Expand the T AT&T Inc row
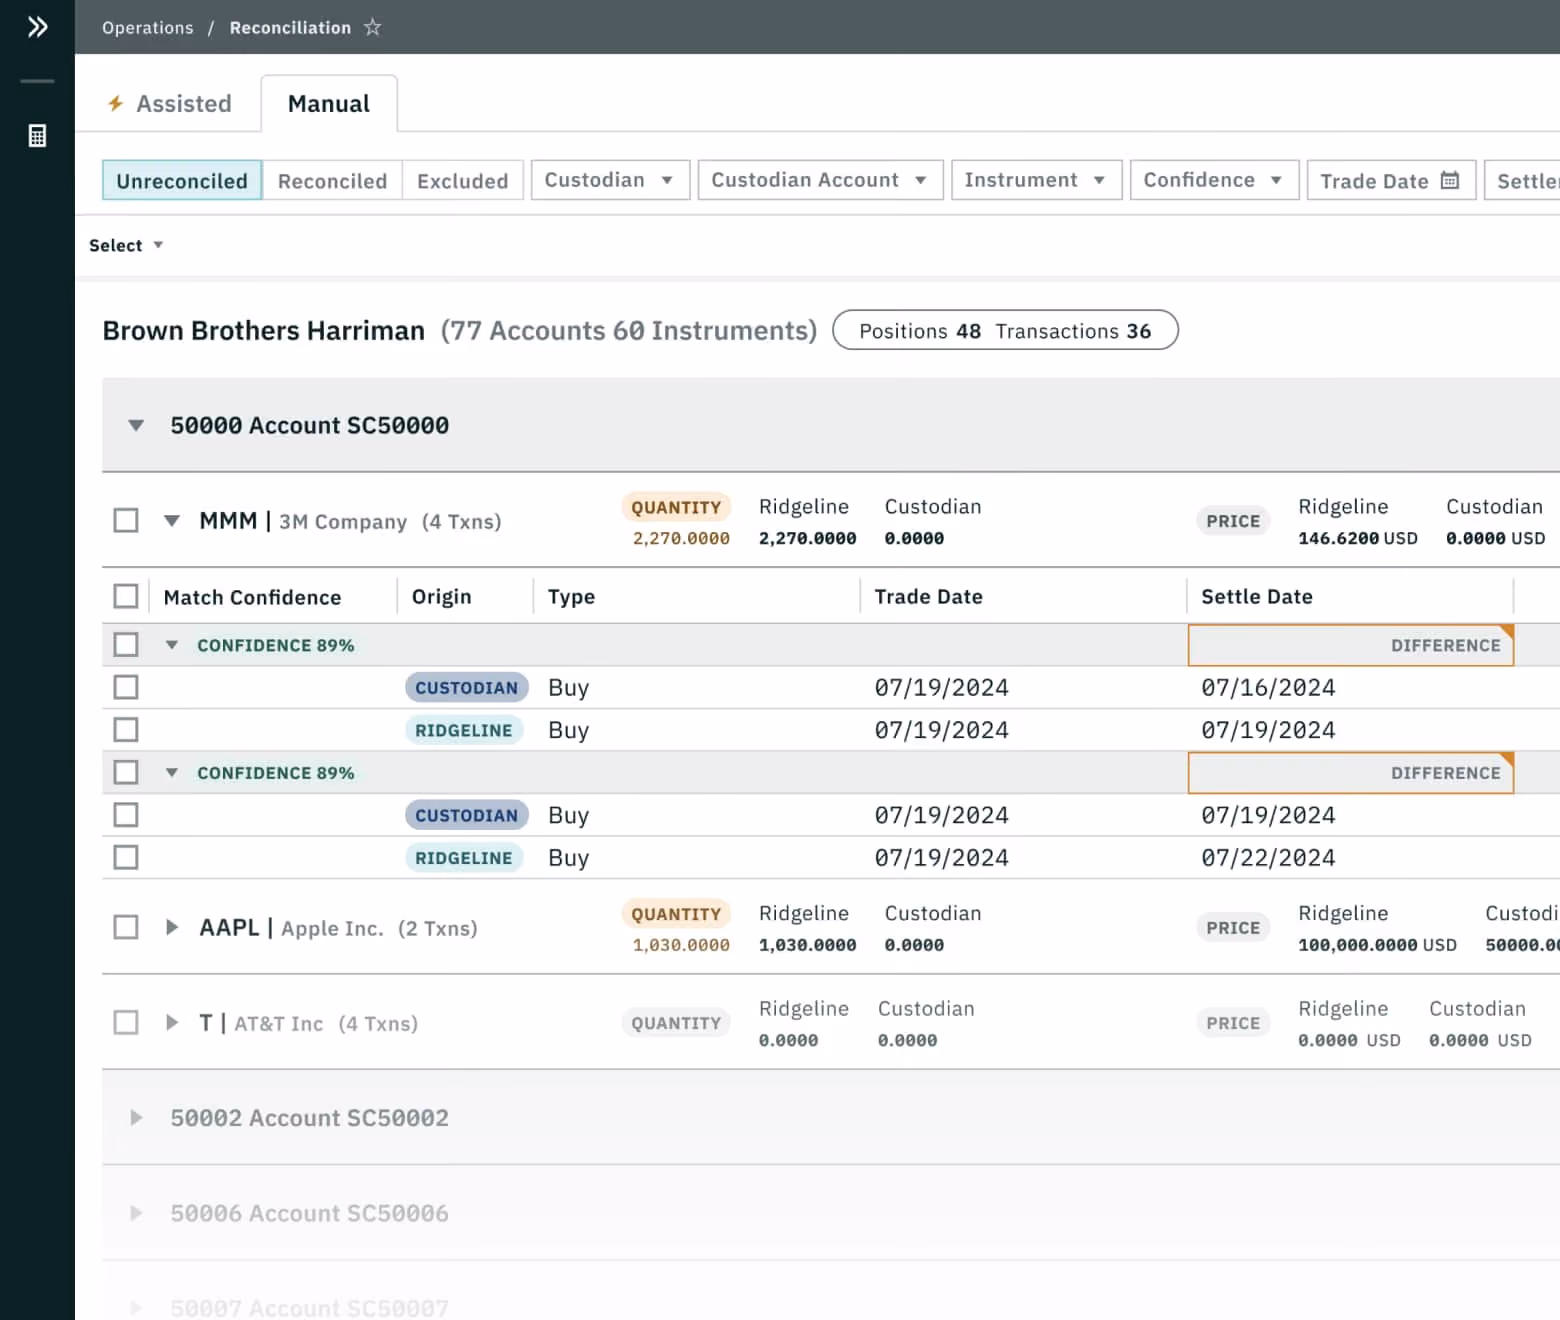Image resolution: width=1560 pixels, height=1320 pixels. point(172,1022)
